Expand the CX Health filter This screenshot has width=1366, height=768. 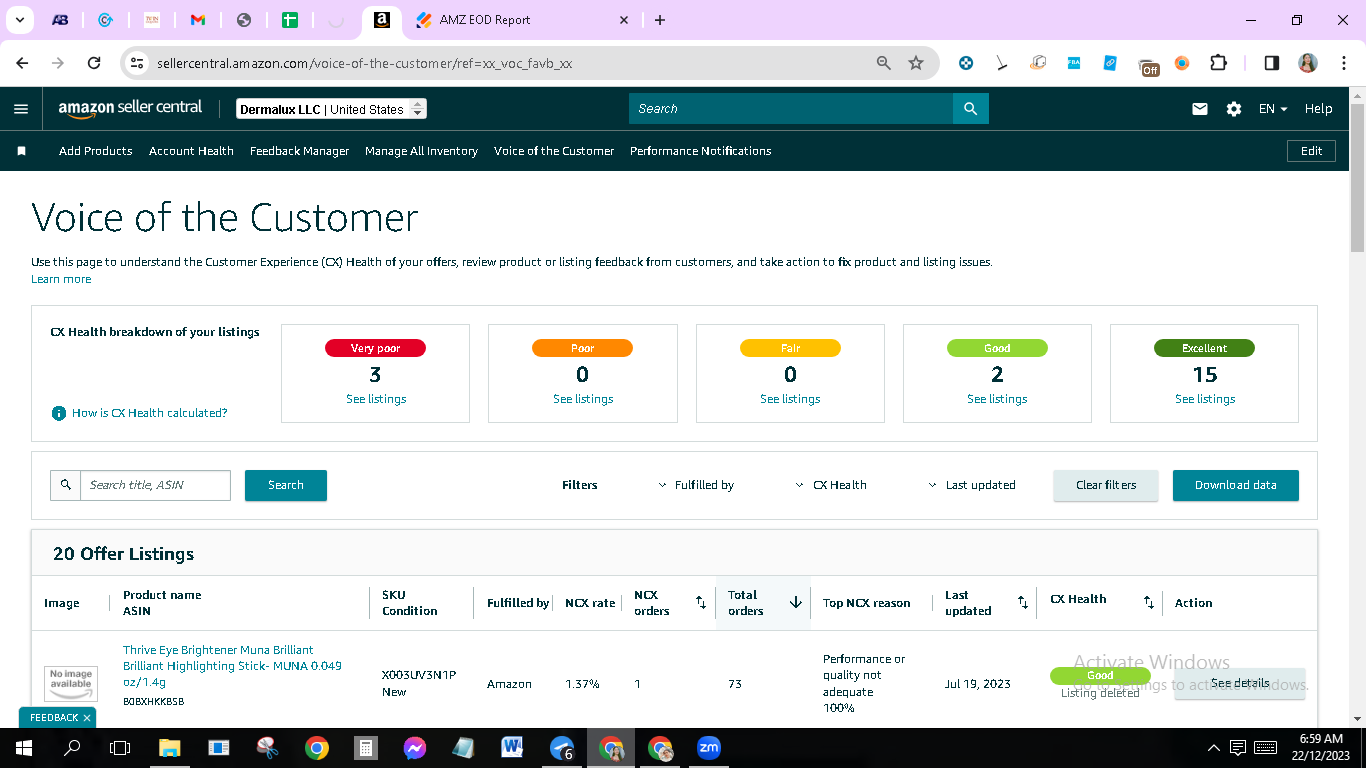831,485
